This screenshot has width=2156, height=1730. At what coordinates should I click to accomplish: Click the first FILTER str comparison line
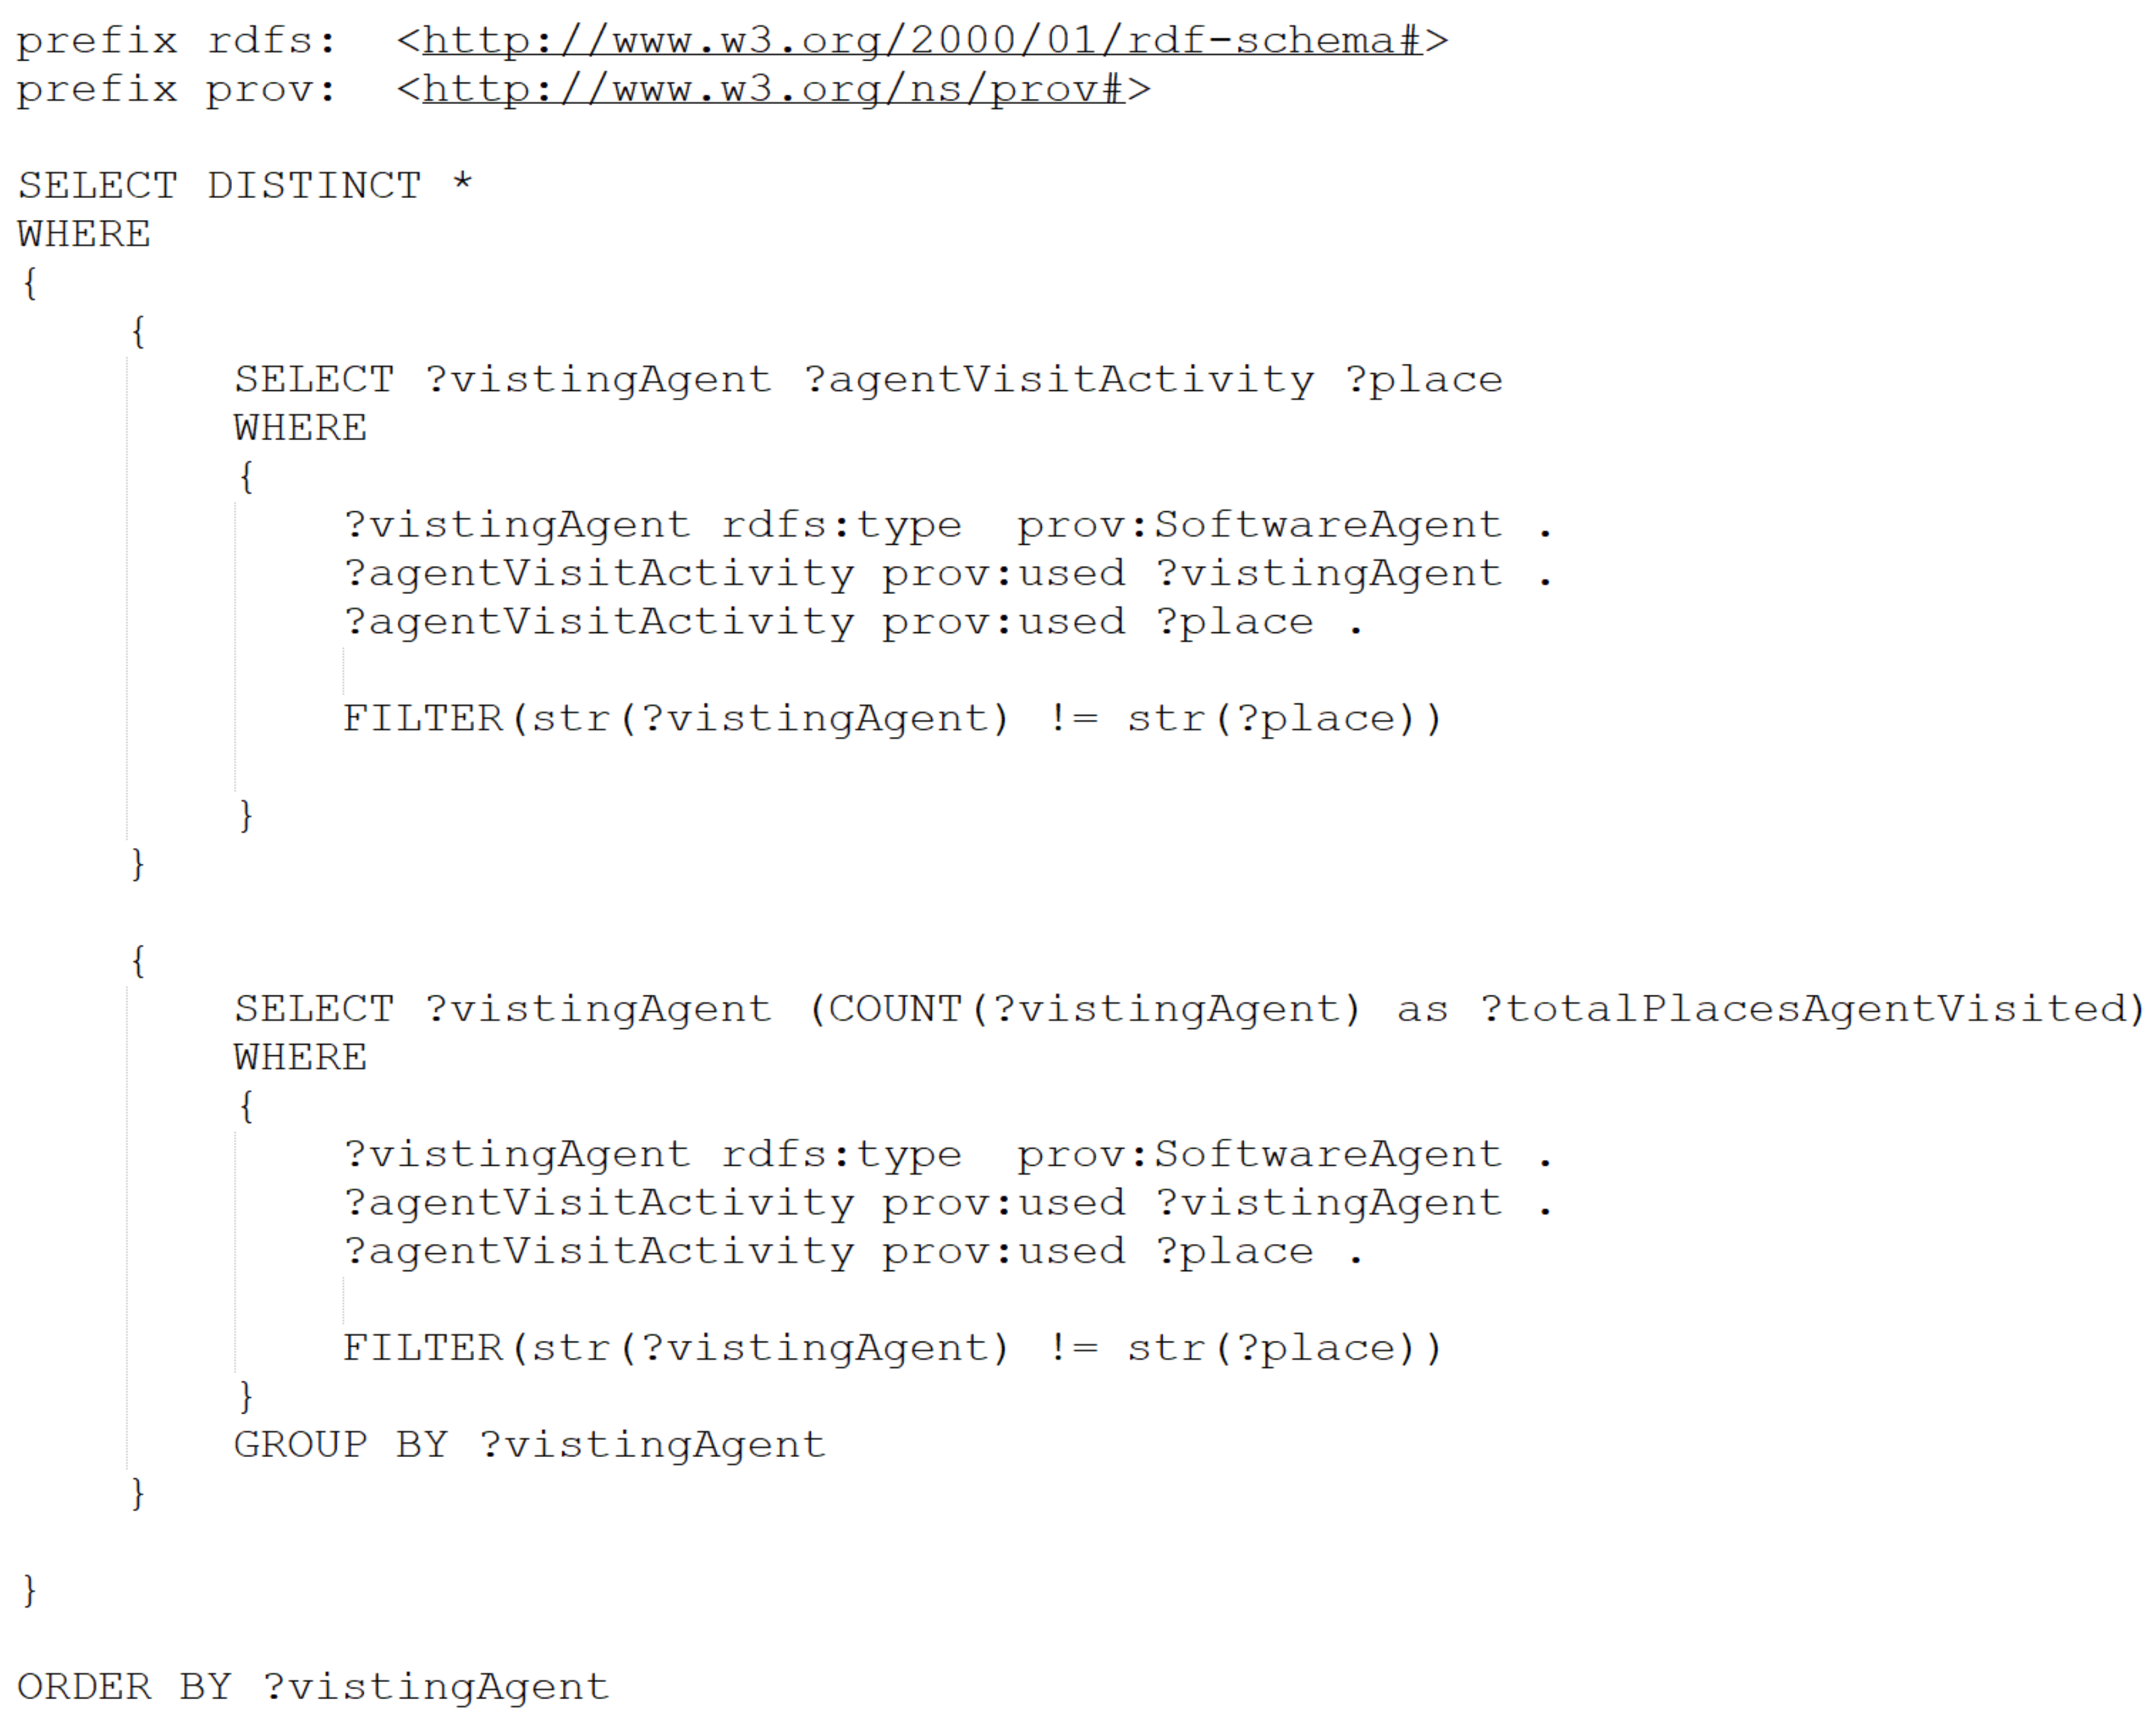pyautogui.click(x=892, y=720)
